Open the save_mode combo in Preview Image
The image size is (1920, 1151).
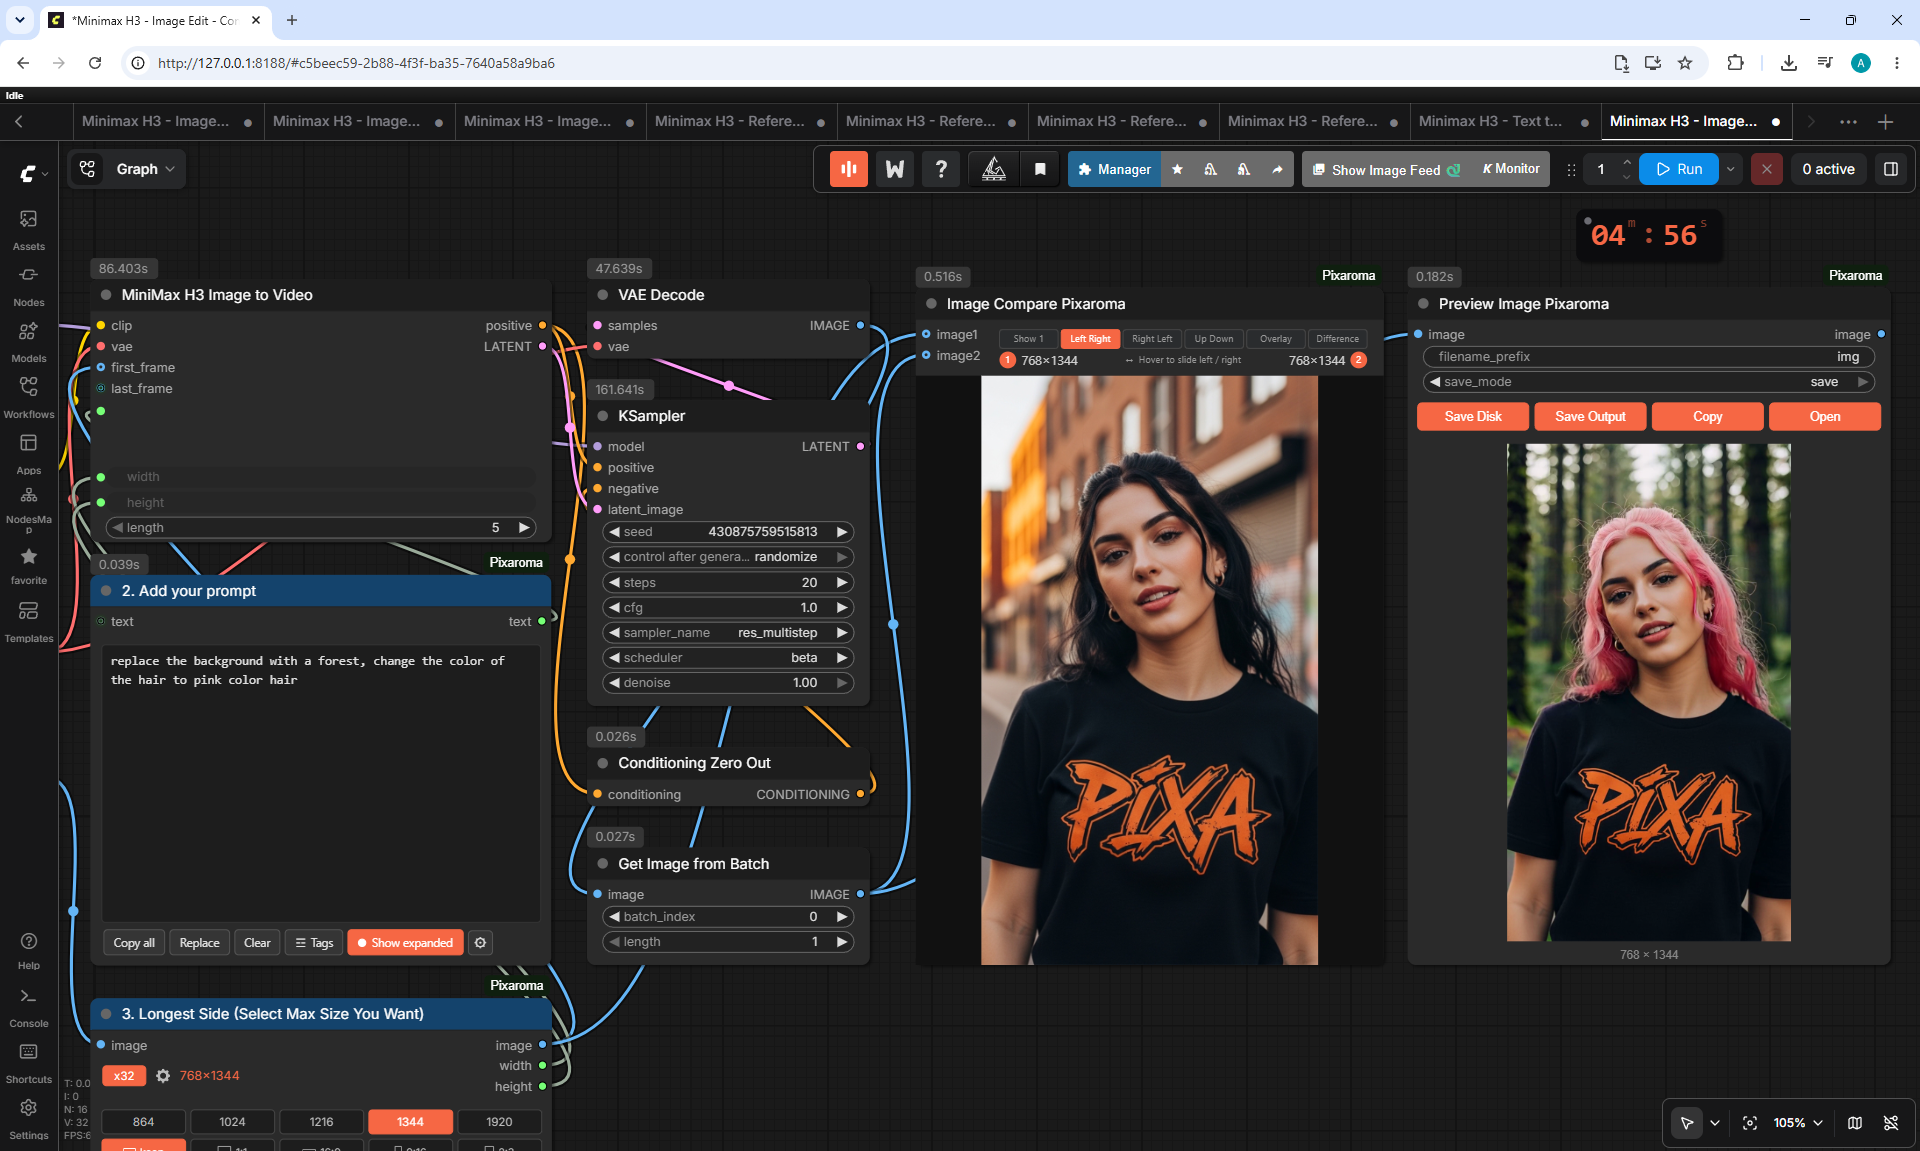(x=1648, y=382)
